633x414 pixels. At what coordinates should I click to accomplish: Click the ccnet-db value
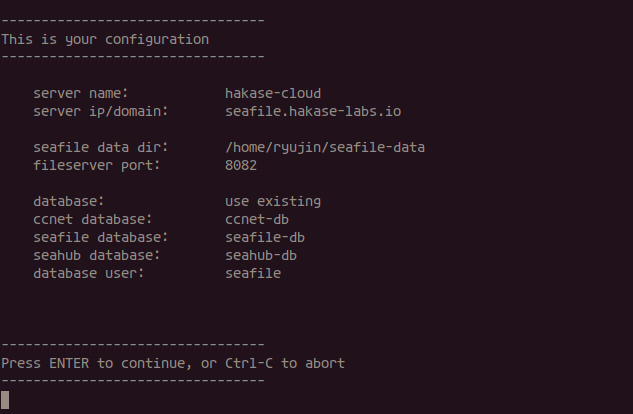[257, 219]
